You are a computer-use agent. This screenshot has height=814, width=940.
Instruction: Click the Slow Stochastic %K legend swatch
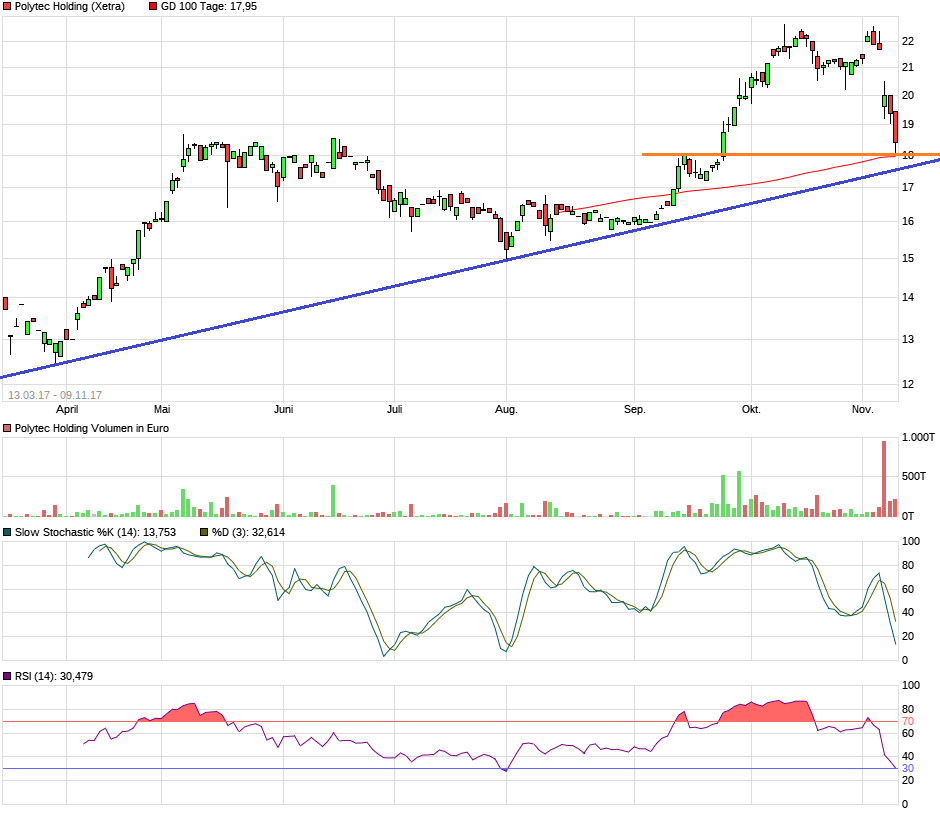point(8,532)
